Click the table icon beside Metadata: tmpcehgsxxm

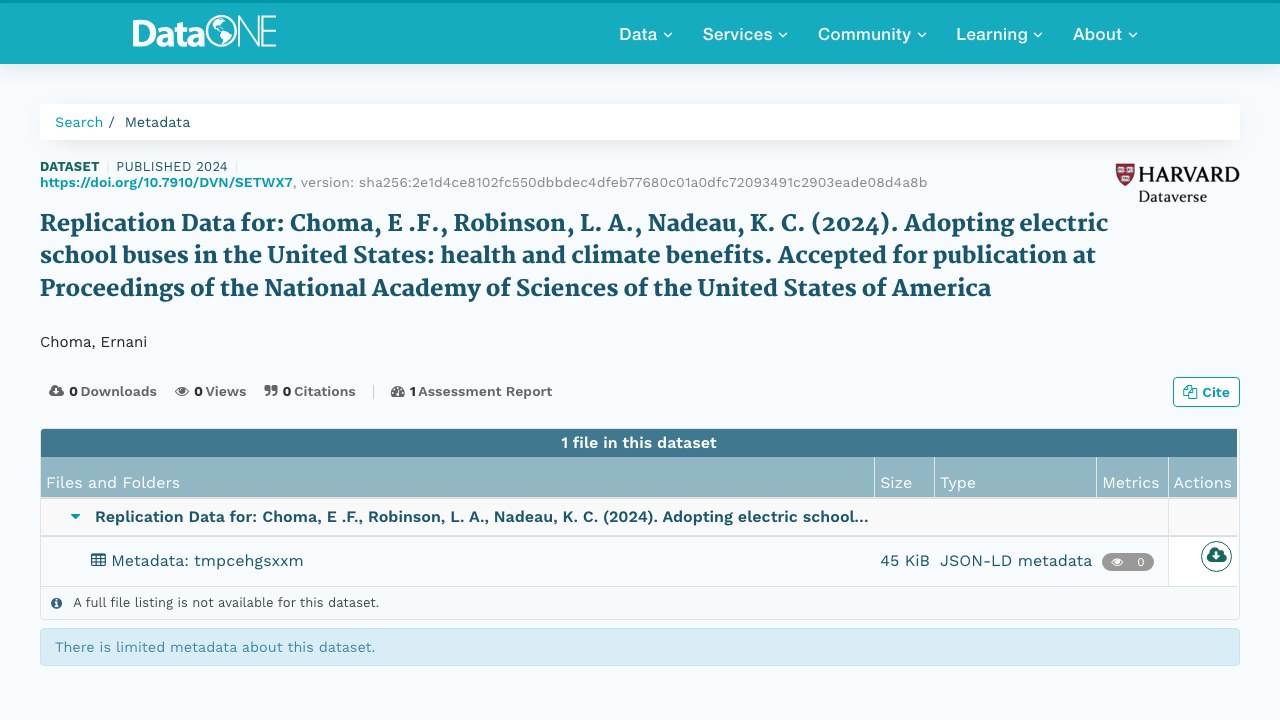click(98, 561)
